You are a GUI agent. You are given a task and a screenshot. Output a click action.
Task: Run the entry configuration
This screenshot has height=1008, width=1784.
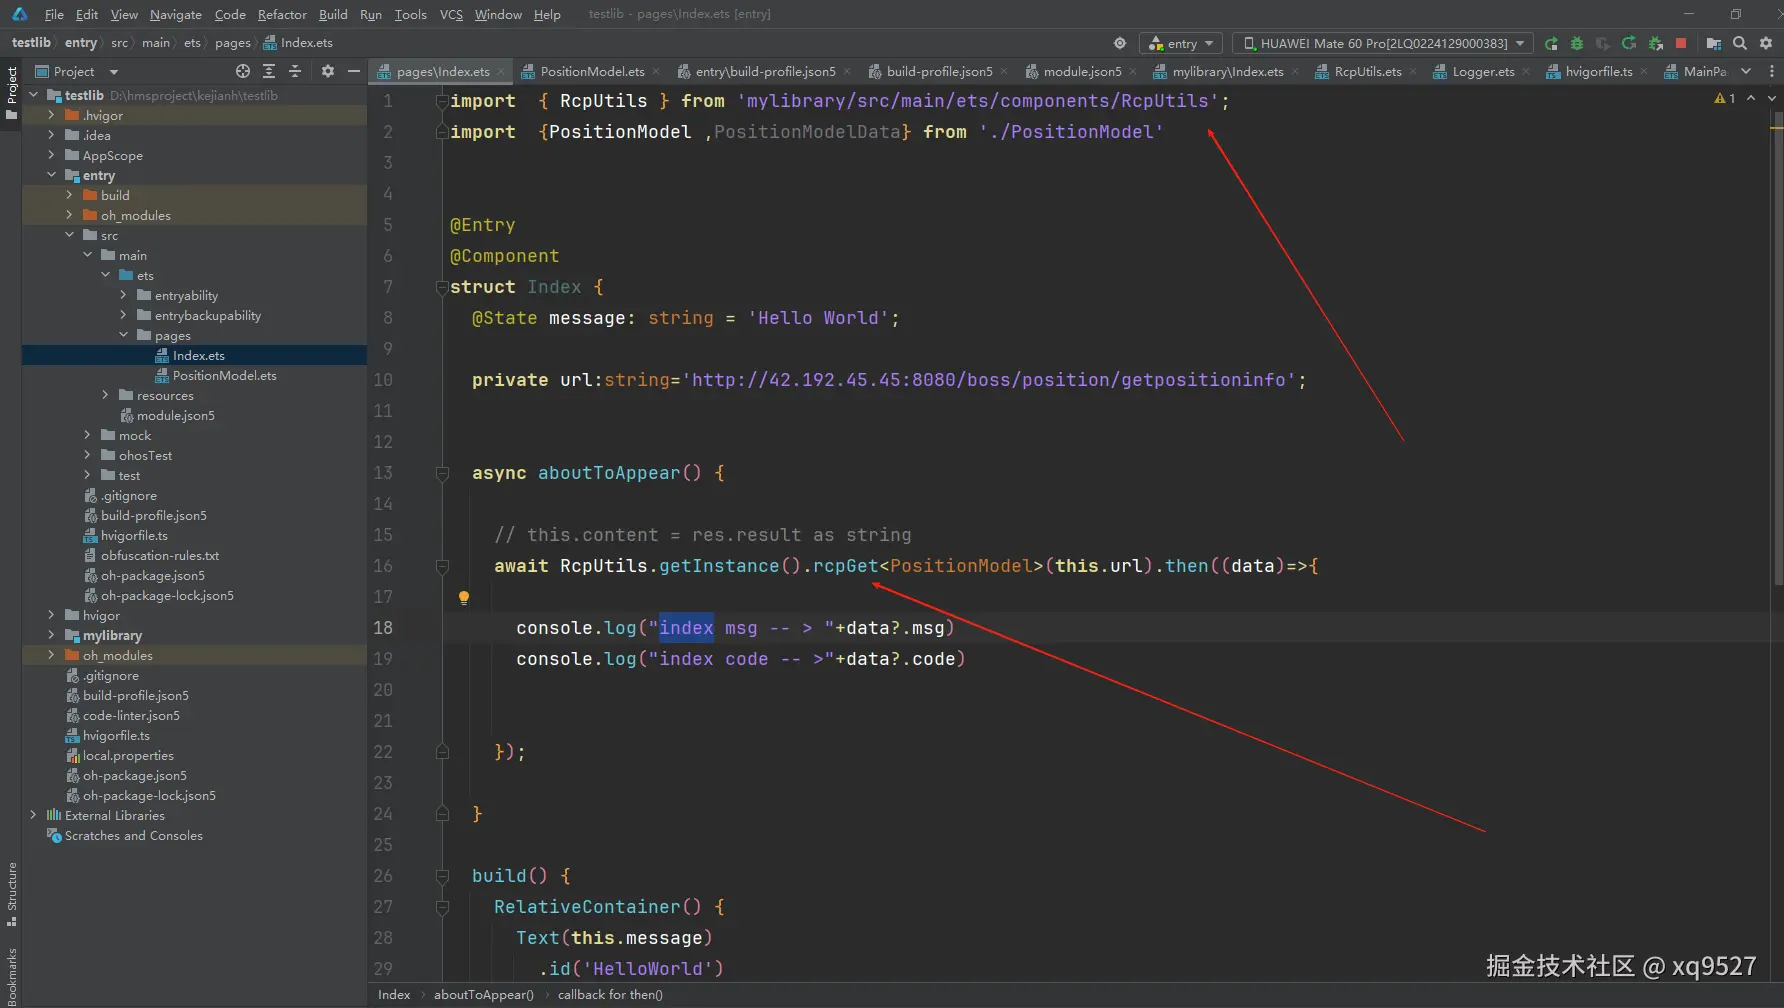tap(1551, 43)
